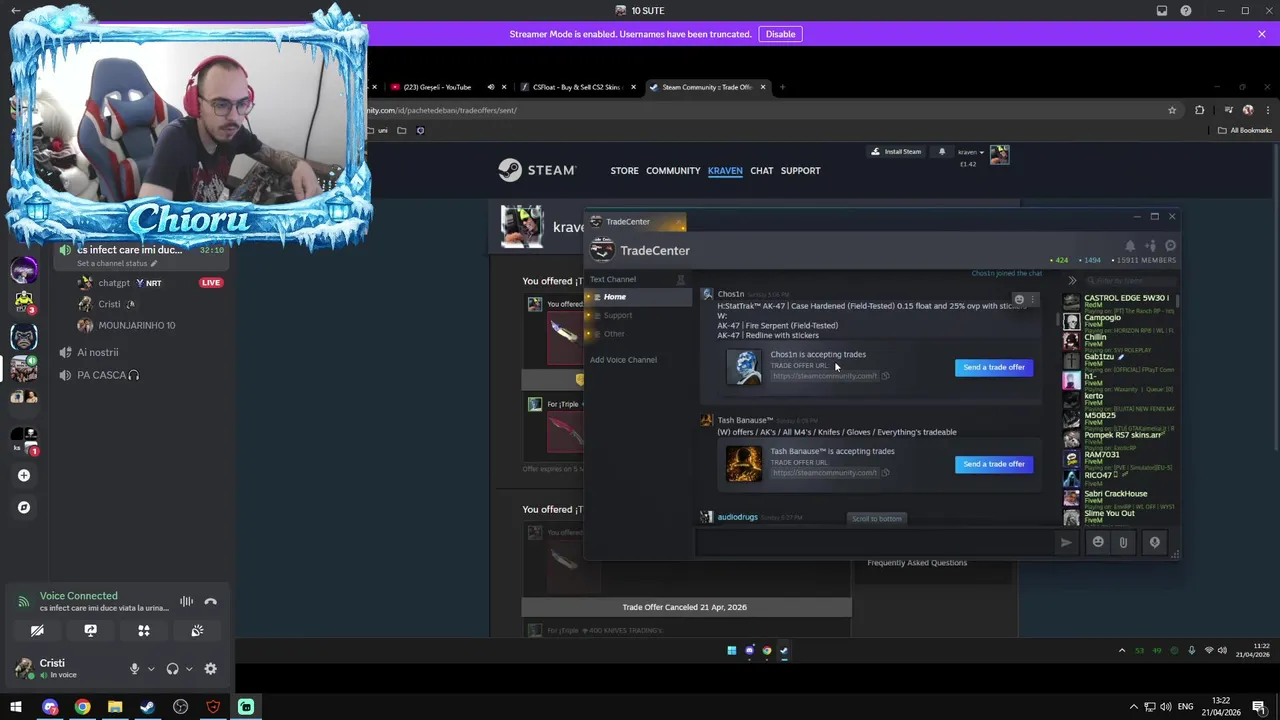1280x720 pixels.
Task: Open STORE in Steam navigation
Action: (624, 171)
